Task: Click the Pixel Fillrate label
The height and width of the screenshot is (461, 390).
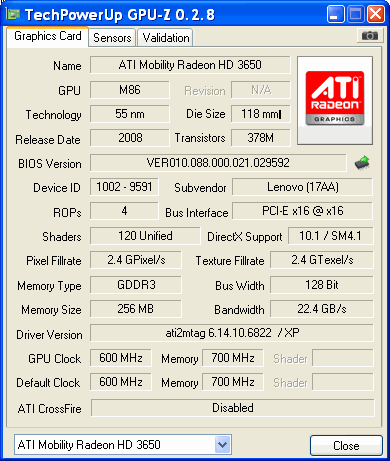Action: [x=54, y=261]
